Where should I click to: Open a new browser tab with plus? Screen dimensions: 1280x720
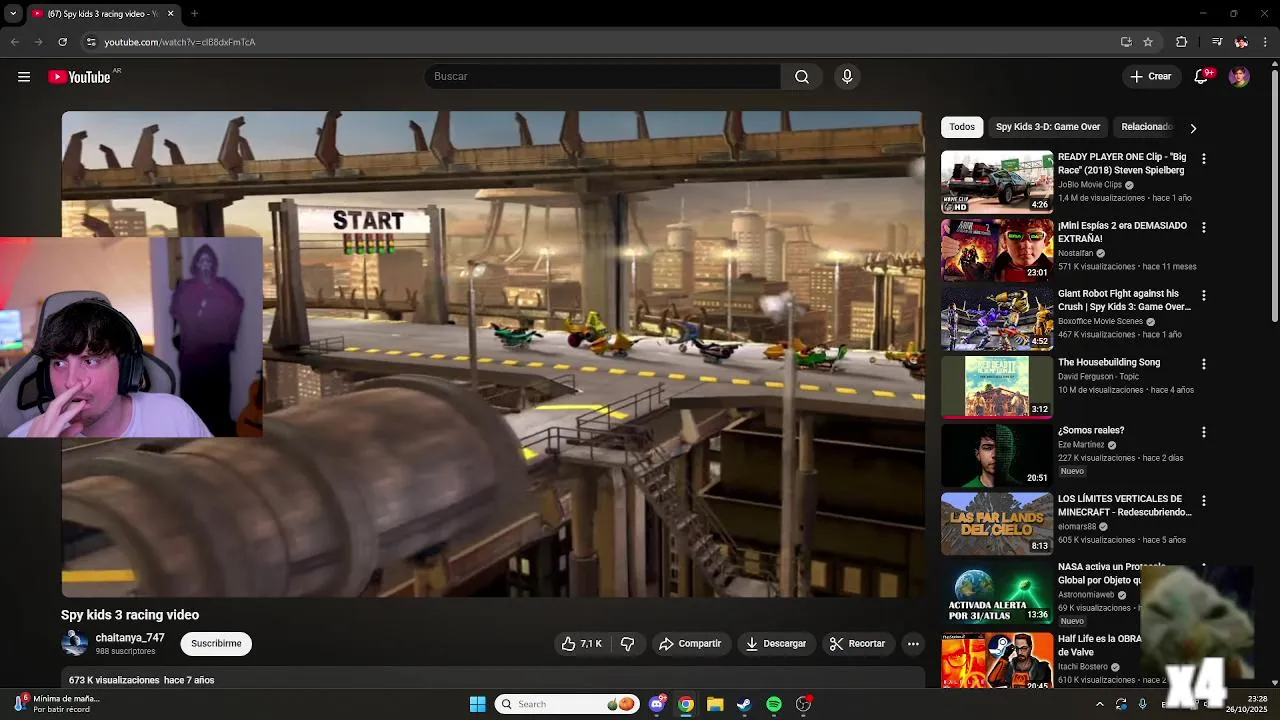194,14
